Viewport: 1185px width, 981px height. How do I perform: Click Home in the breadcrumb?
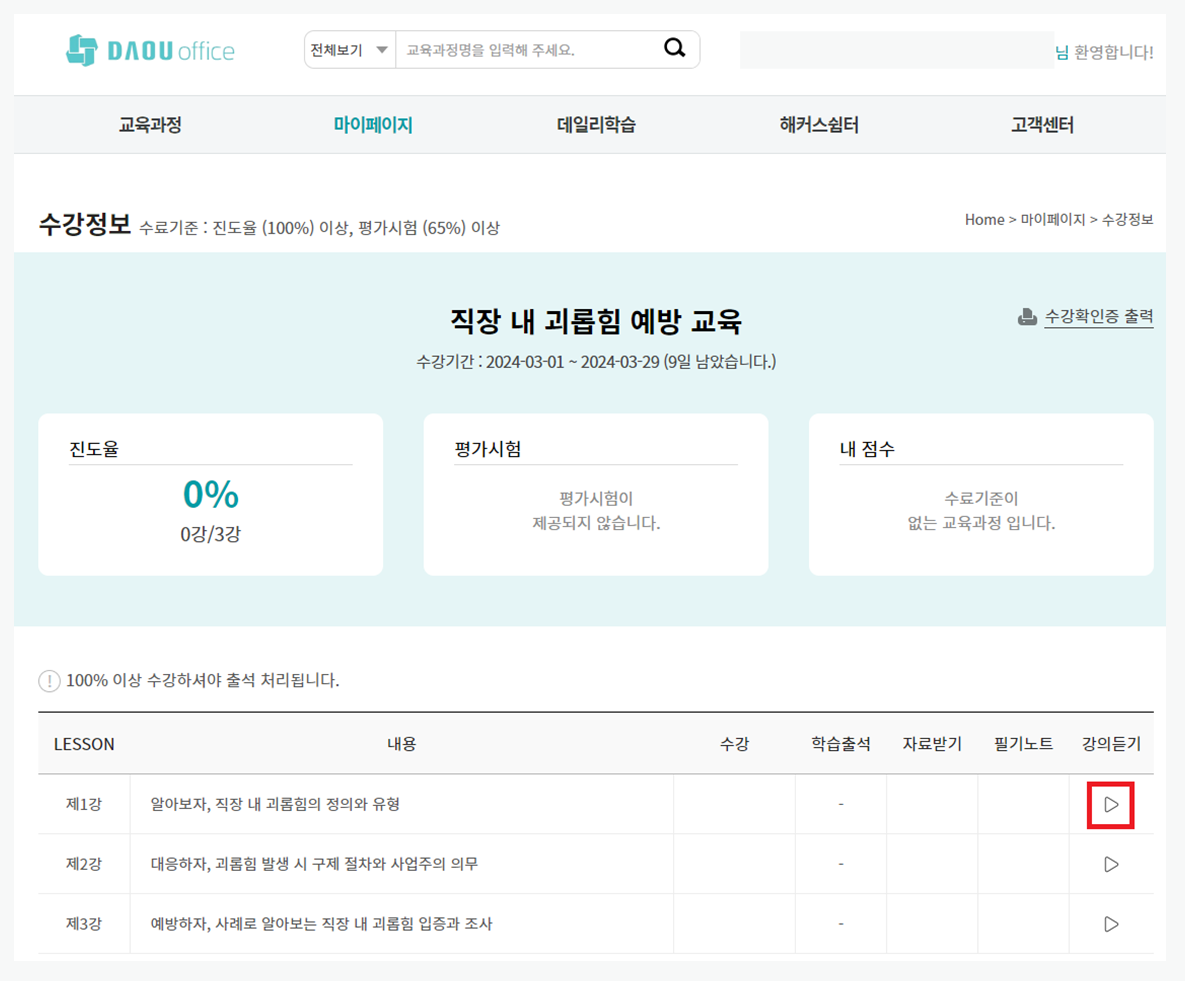pyautogui.click(x=984, y=219)
